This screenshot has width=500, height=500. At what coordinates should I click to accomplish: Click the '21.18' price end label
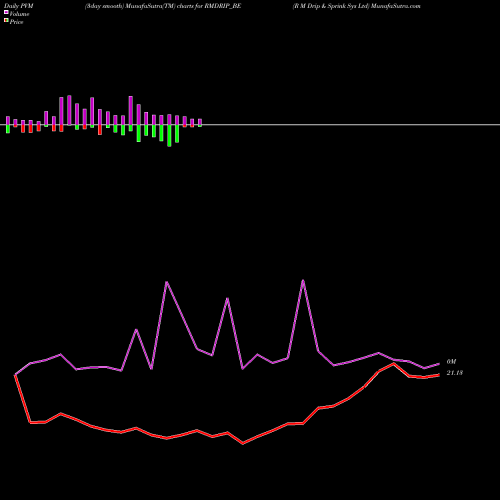(x=455, y=373)
